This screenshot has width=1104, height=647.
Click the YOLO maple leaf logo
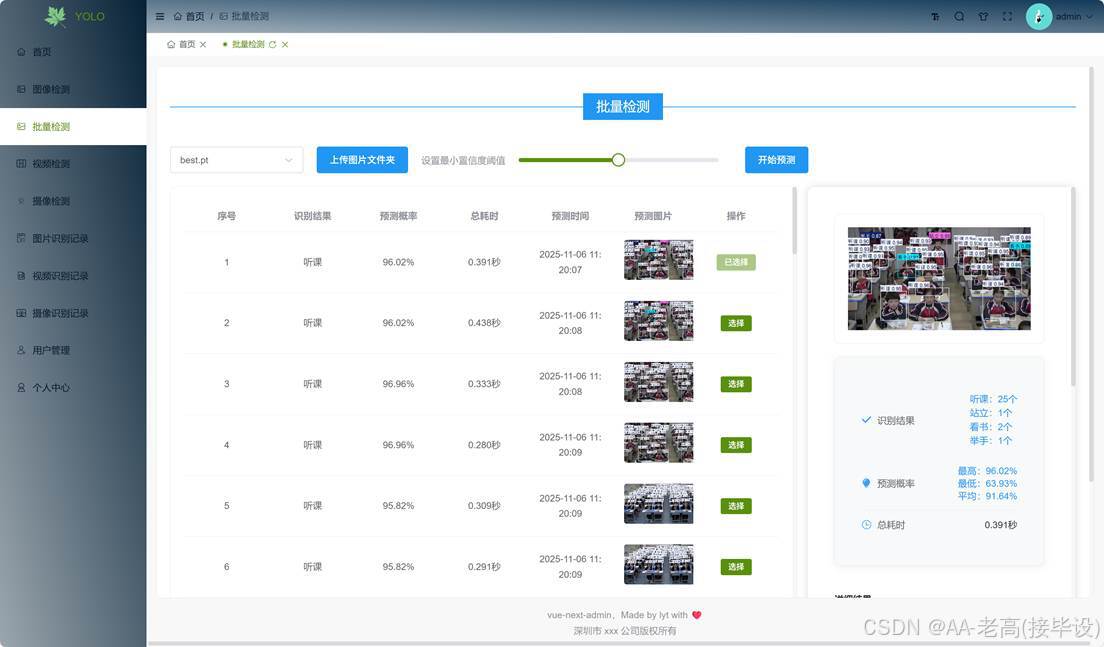(x=56, y=15)
